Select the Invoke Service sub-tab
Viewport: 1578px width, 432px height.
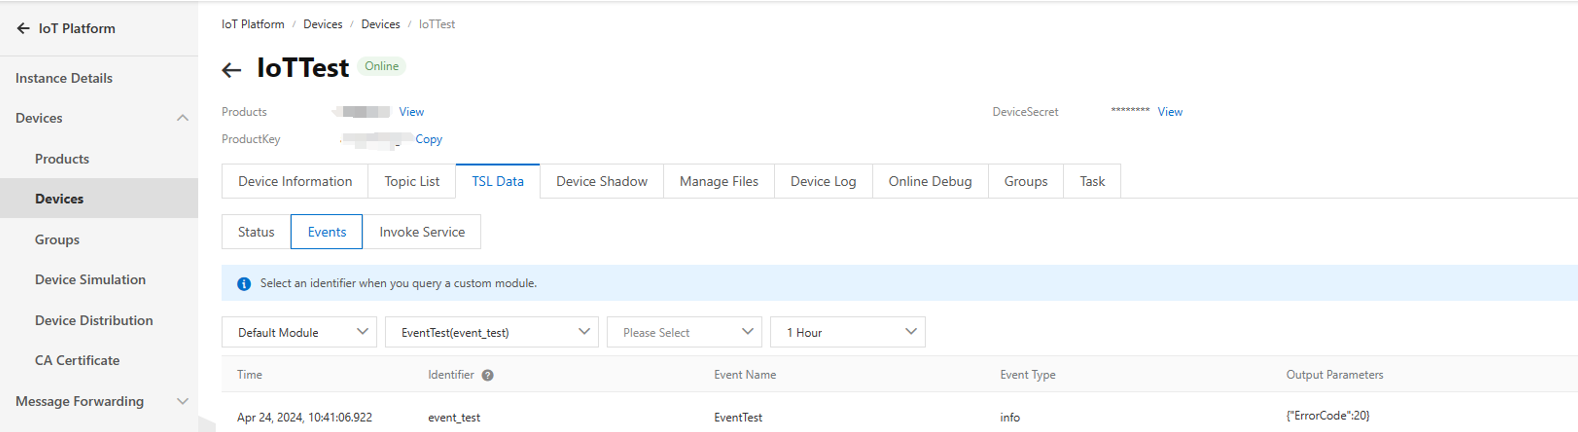(421, 232)
